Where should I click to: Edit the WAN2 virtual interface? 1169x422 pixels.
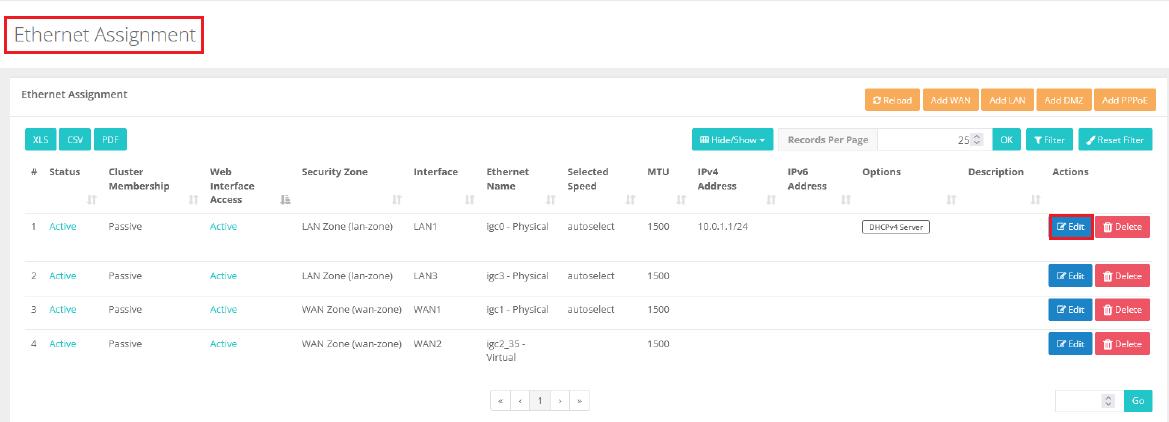[x=1070, y=344]
